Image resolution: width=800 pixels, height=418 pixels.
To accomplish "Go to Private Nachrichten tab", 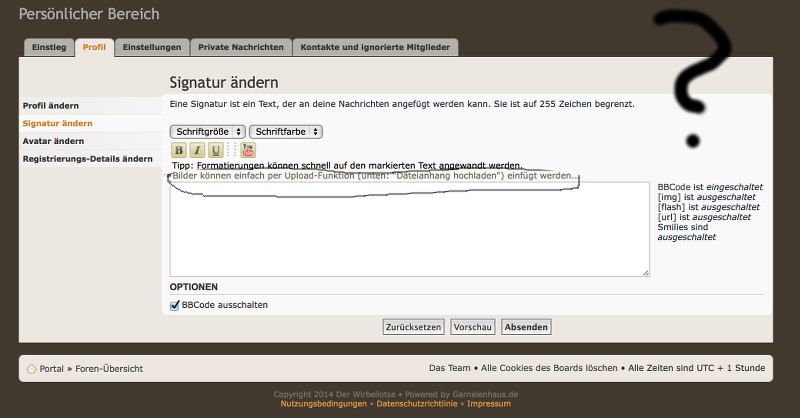I will 241,47.
